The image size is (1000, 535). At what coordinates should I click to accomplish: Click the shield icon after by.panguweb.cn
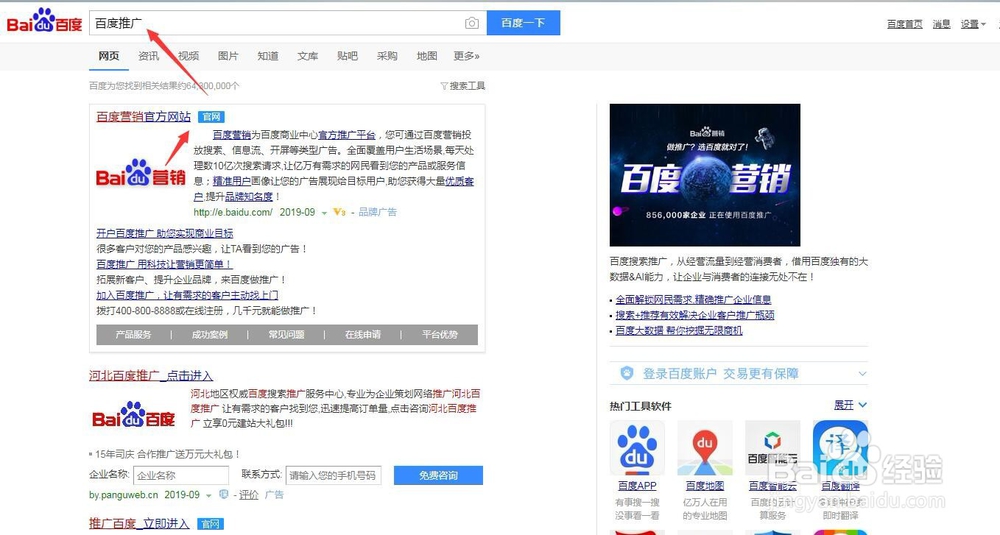(223, 495)
